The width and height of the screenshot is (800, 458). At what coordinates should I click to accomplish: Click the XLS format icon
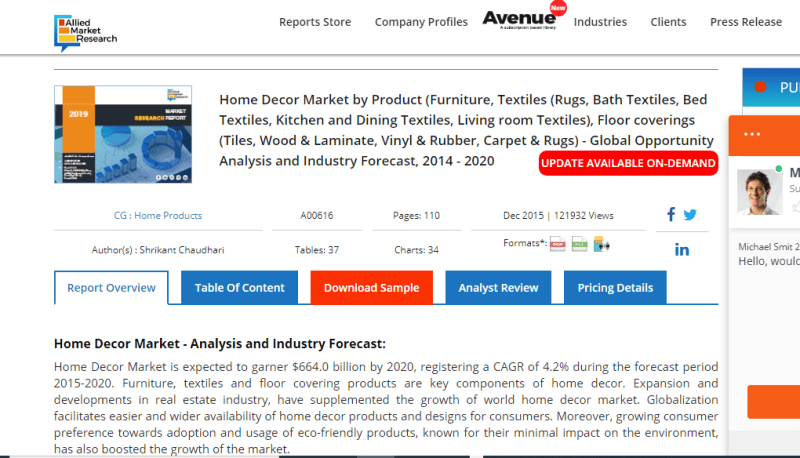tap(579, 244)
